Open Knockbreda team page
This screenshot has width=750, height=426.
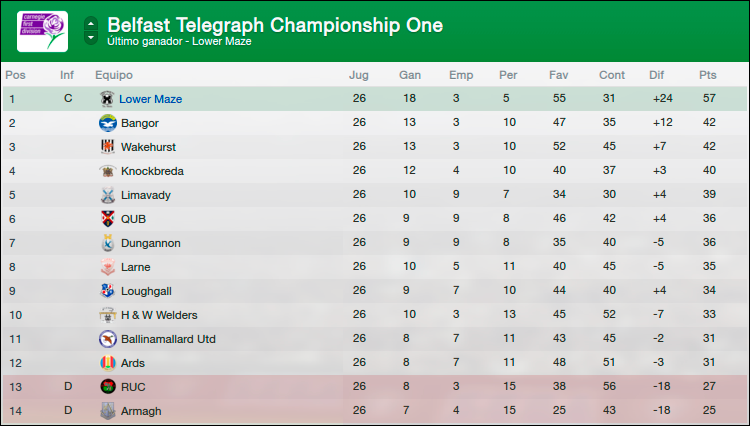tap(152, 171)
